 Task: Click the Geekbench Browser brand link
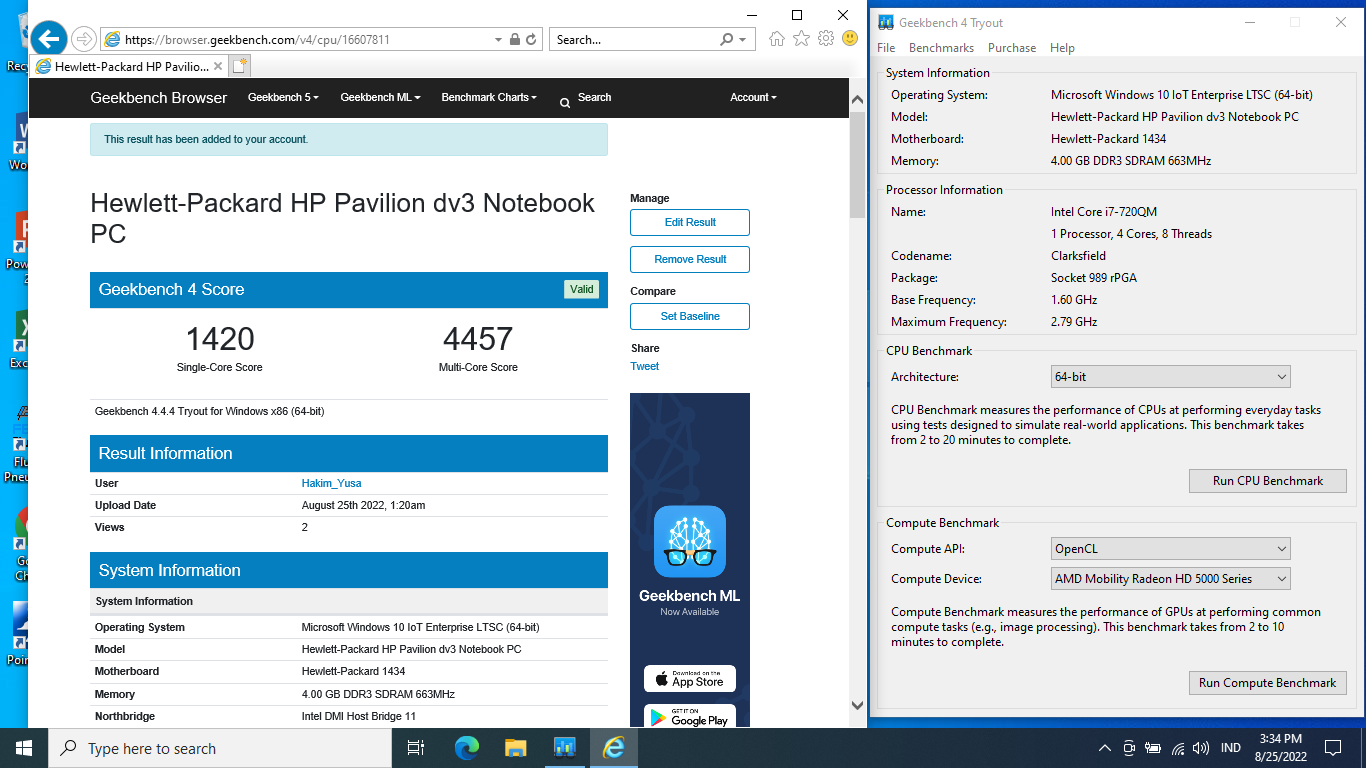click(x=159, y=97)
